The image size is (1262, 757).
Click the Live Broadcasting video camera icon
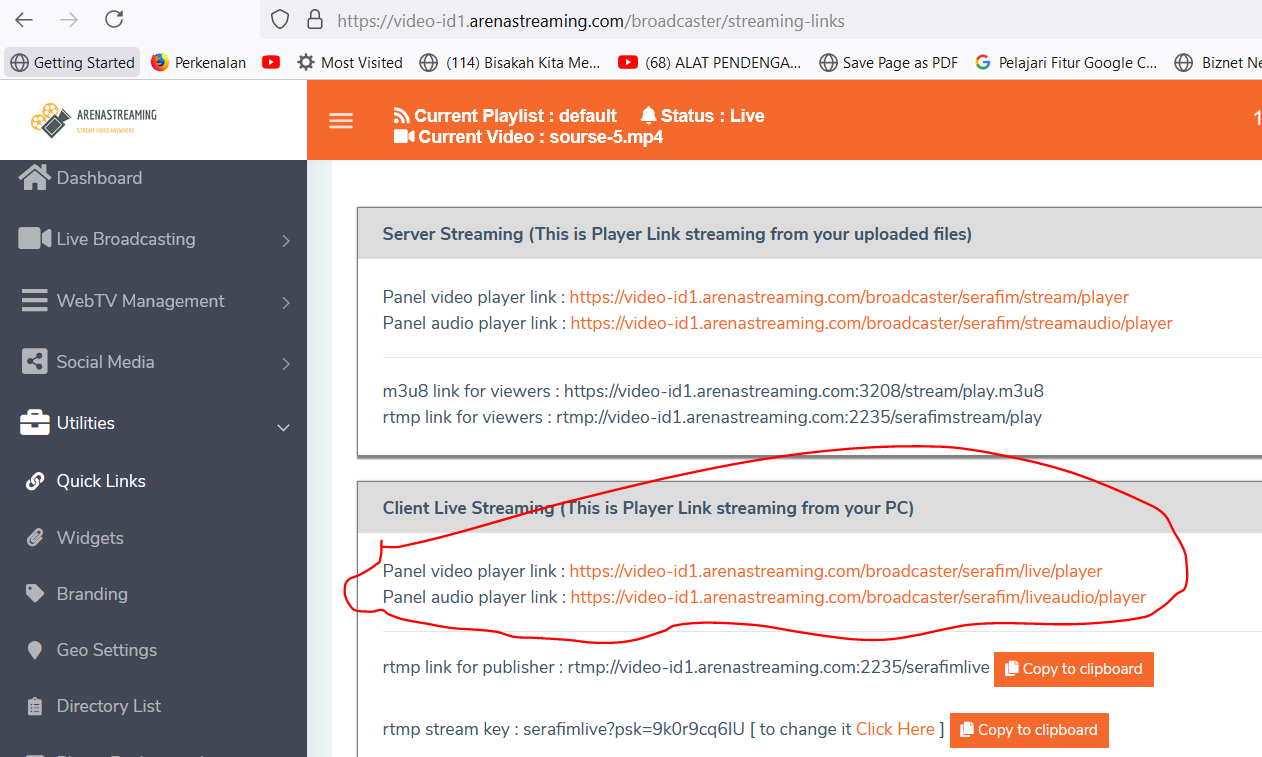point(35,239)
